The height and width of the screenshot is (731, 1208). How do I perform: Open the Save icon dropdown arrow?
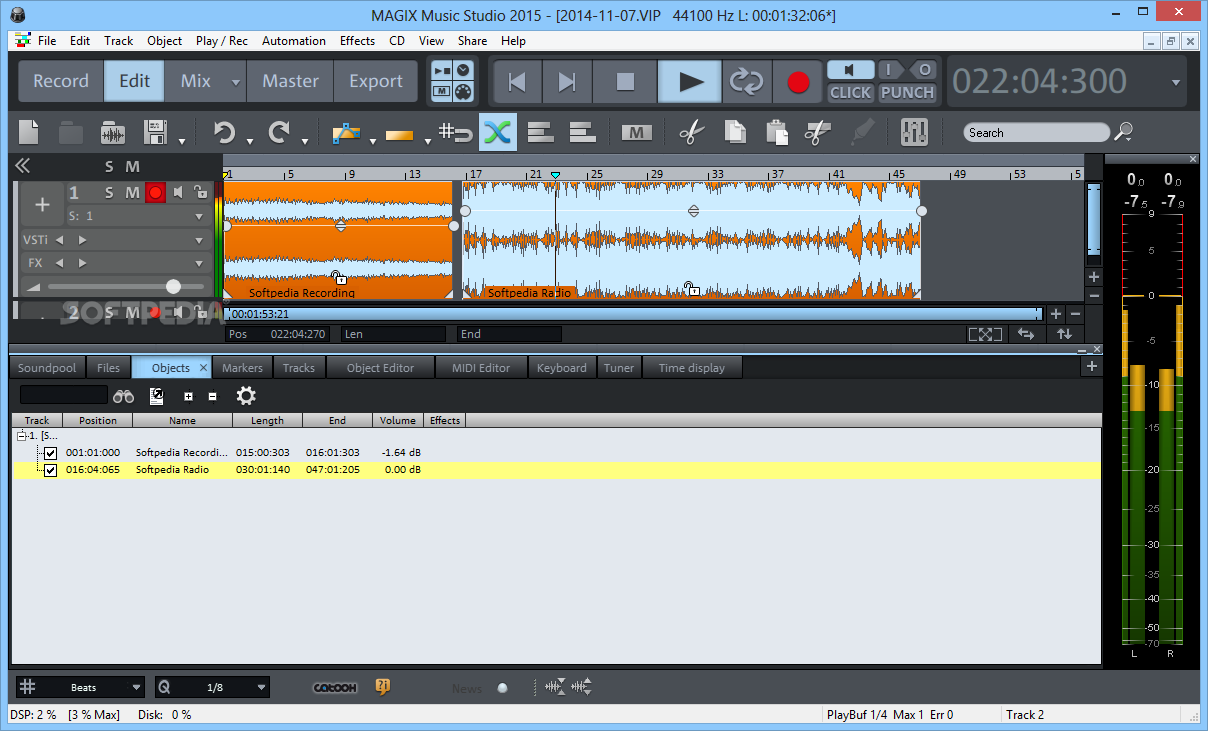coord(181,141)
